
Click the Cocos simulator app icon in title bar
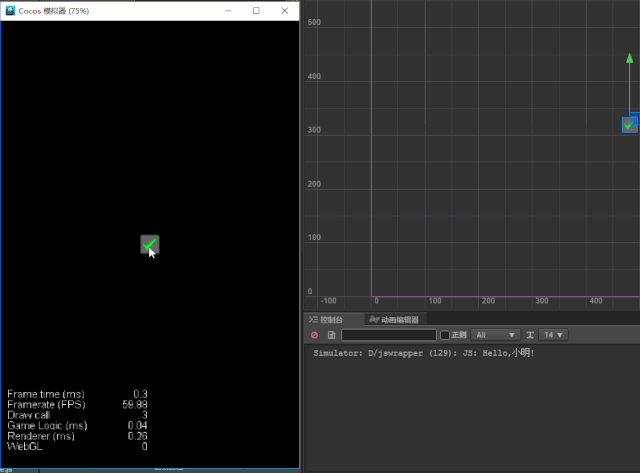click(x=10, y=11)
